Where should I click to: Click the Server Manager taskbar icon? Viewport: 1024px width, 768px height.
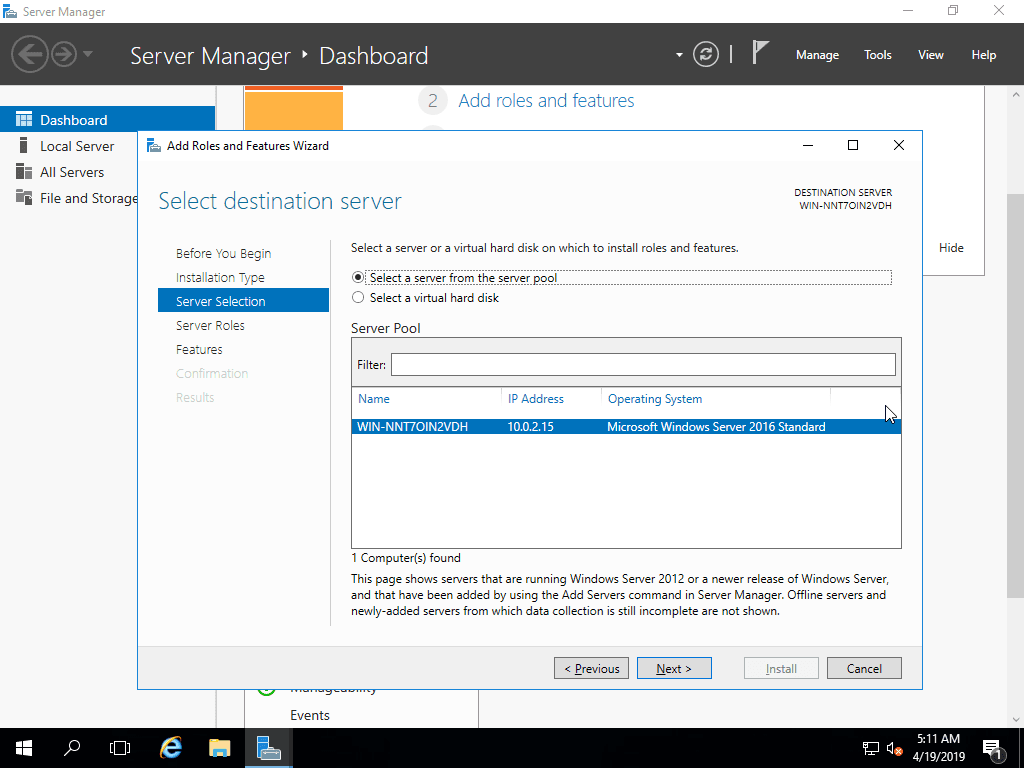click(268, 748)
